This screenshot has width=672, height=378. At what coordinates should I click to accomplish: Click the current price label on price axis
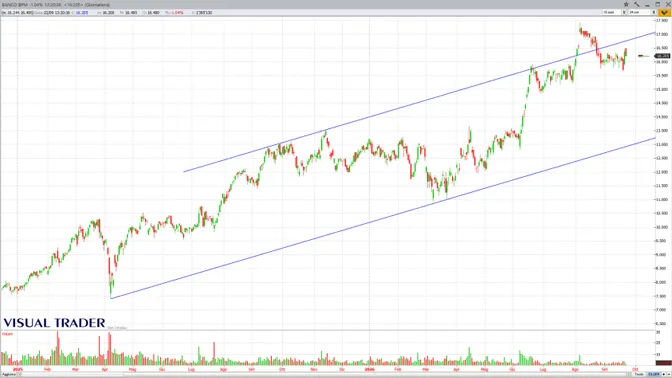(663, 56)
